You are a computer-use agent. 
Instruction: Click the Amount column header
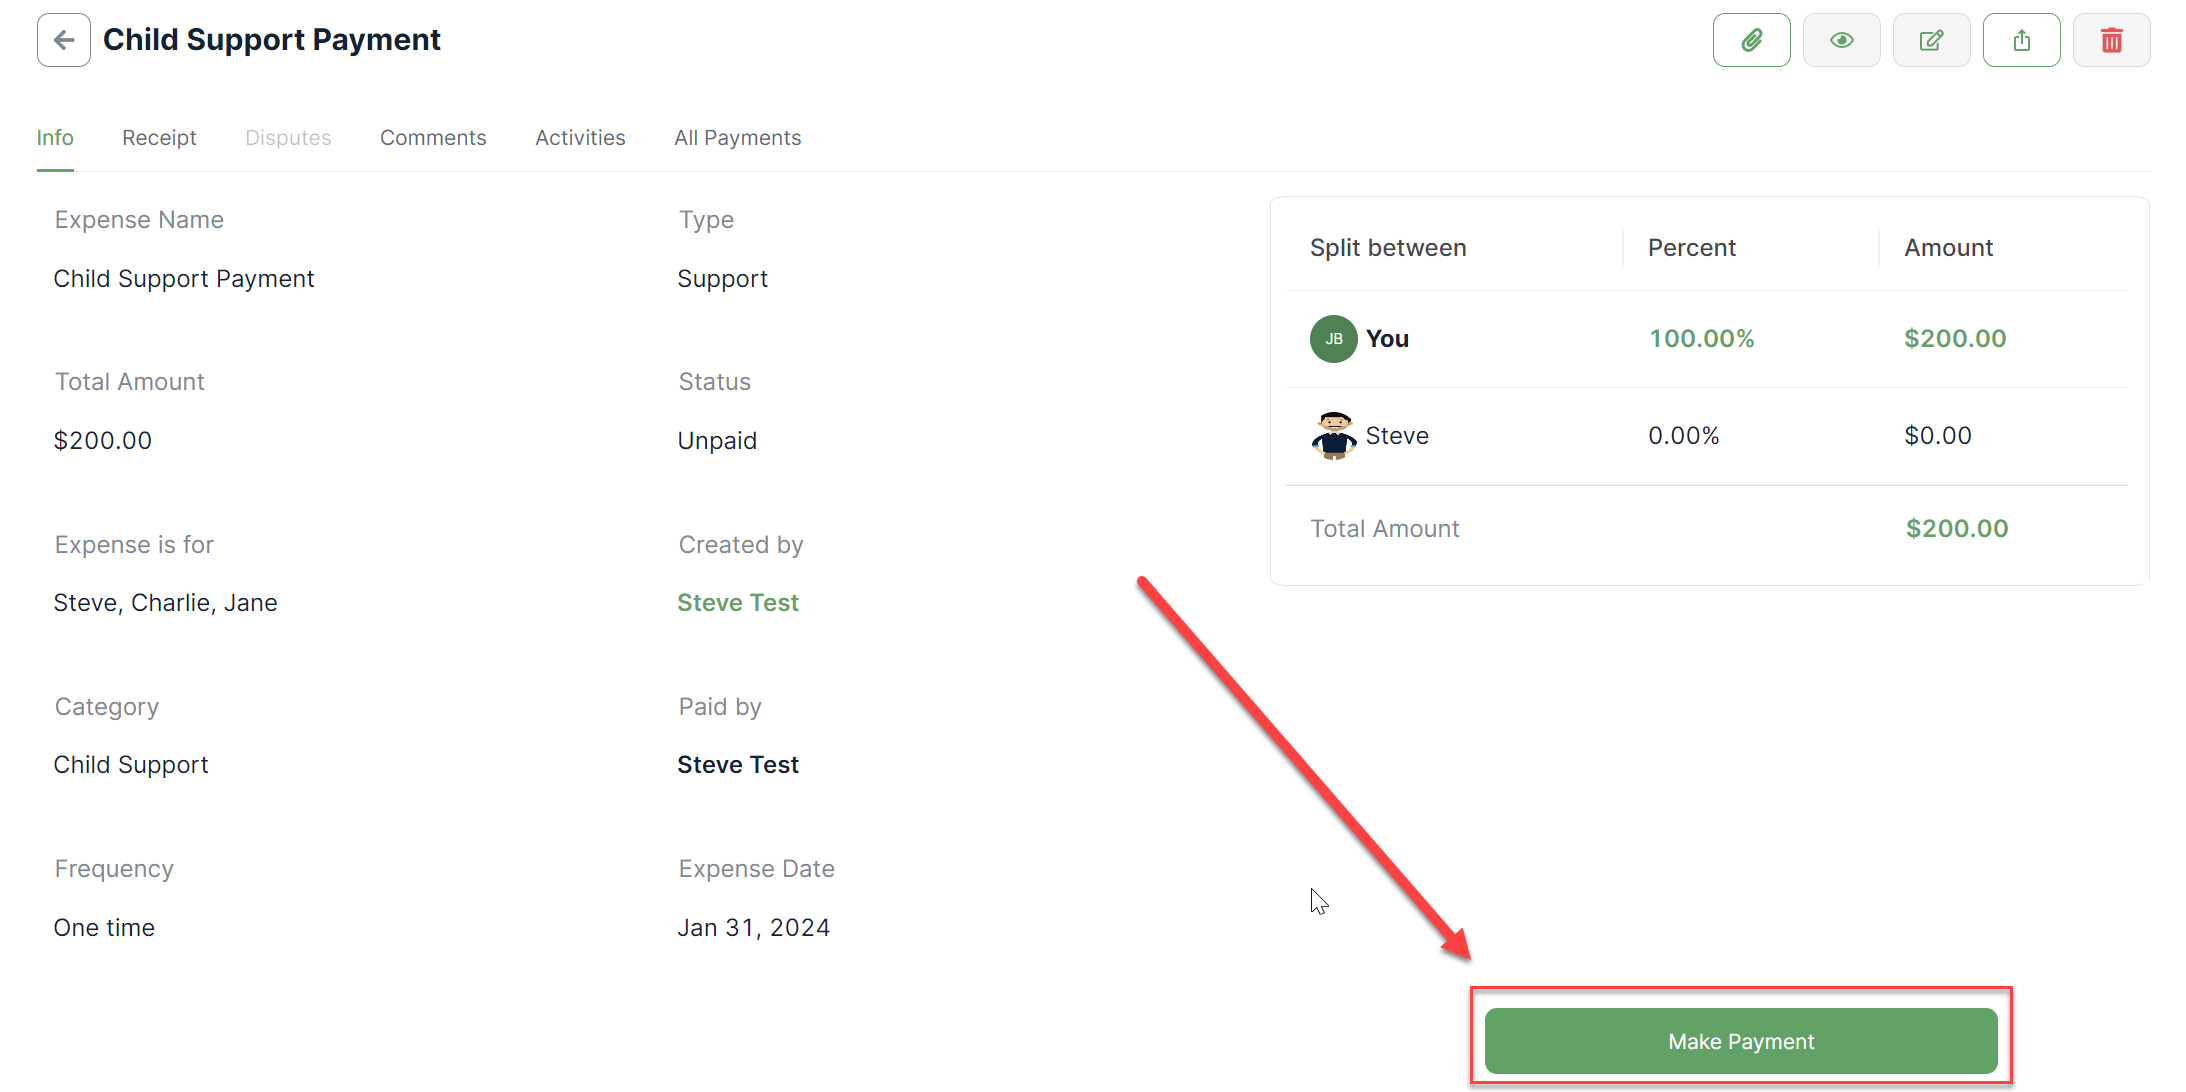1948,248
